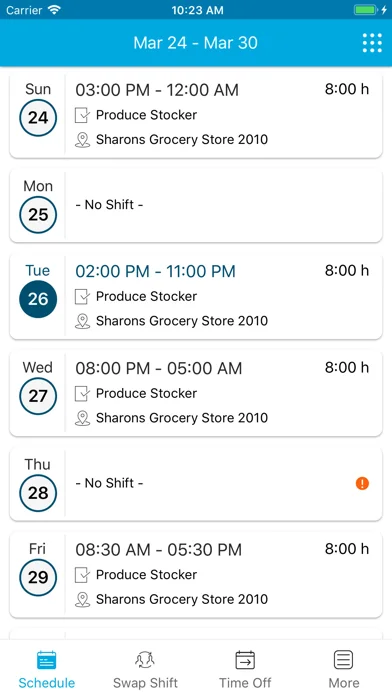Open the Schedule tab
392x696 pixels.
click(x=47, y=669)
